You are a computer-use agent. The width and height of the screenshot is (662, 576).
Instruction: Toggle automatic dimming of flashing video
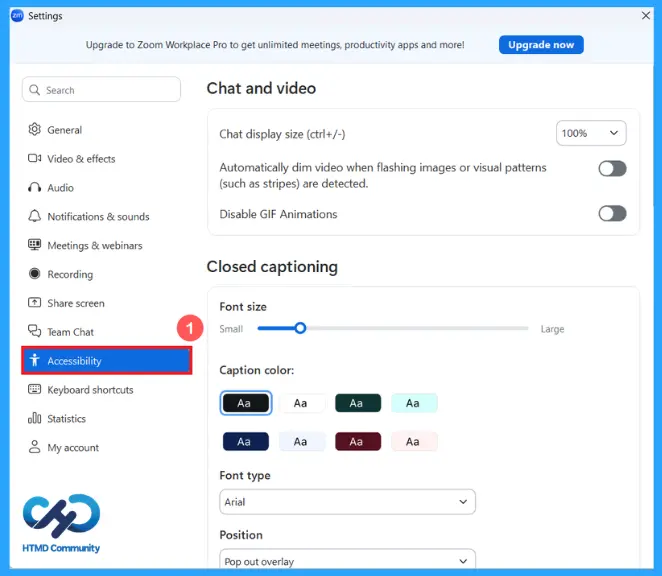pyautogui.click(x=612, y=168)
